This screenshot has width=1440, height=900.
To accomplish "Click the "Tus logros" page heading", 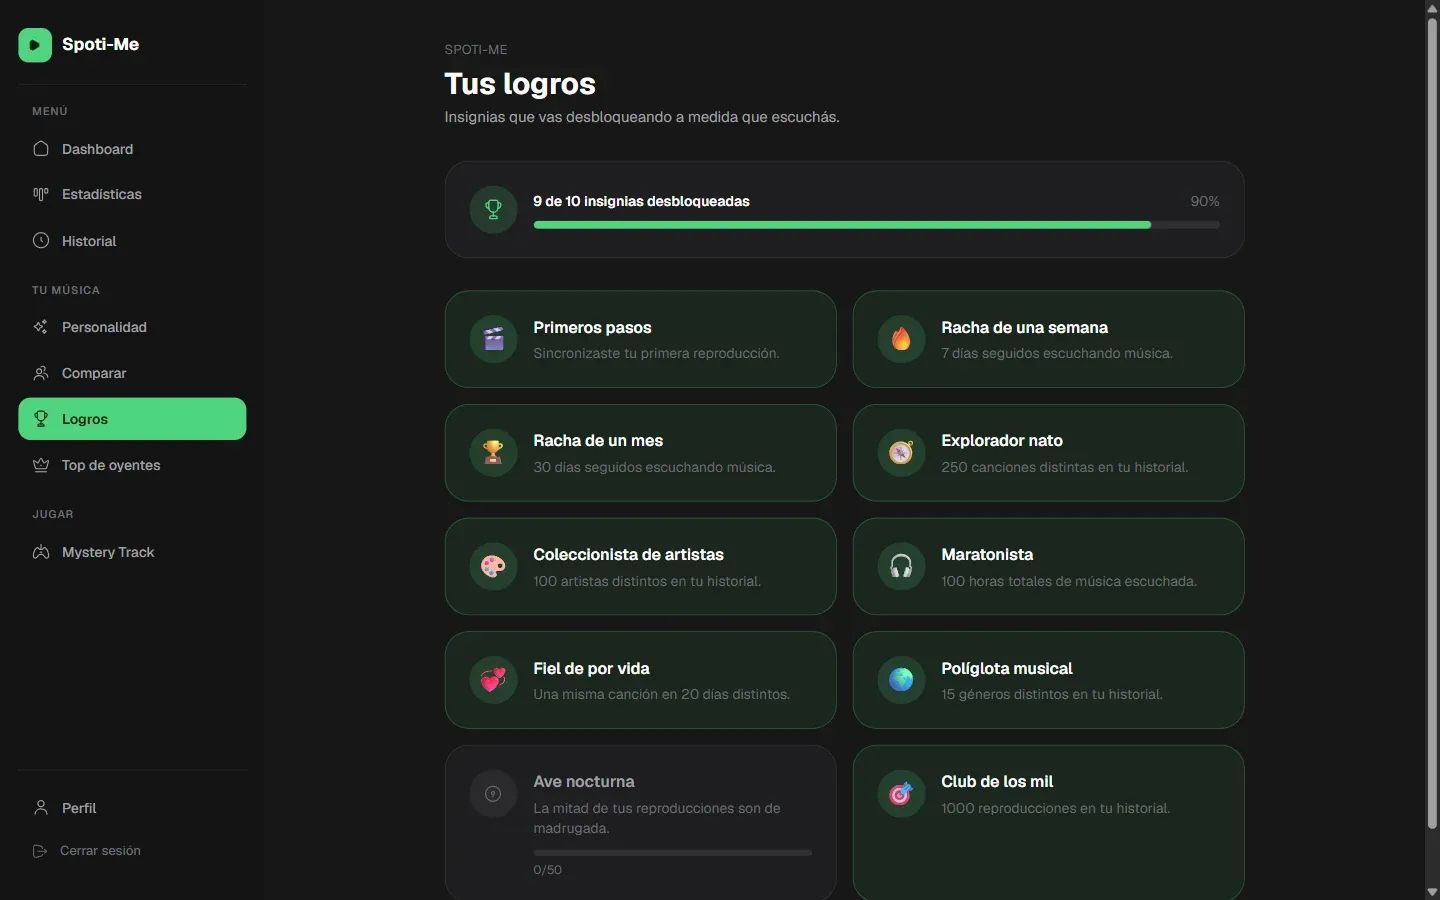I will coord(520,84).
